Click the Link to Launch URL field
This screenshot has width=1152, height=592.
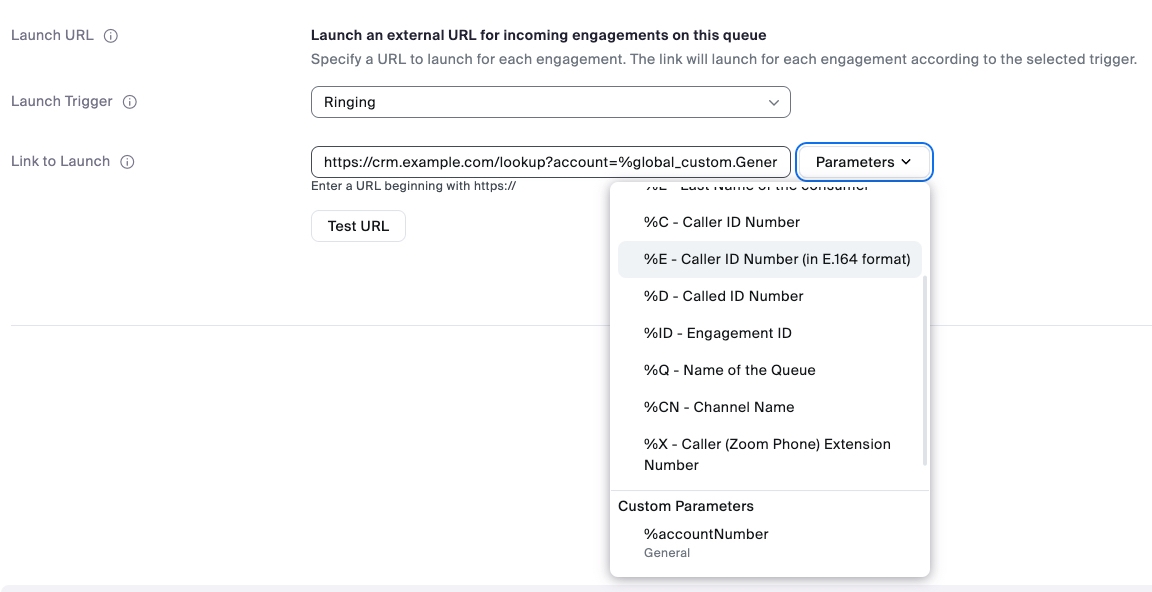point(550,162)
